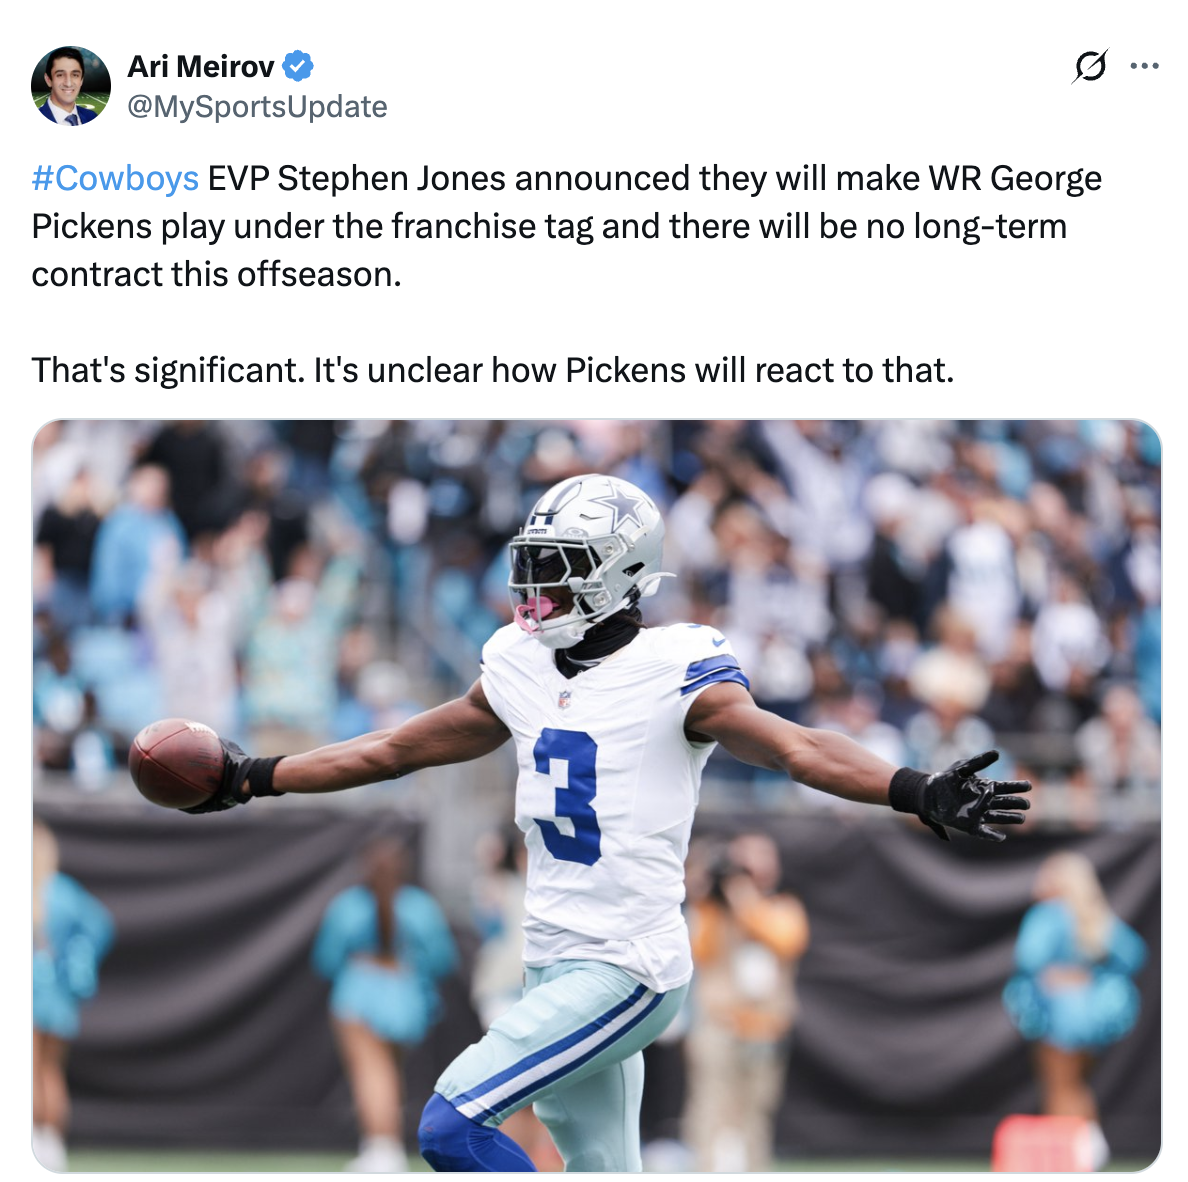1188x1182 pixels.
Task: Click the Grok explain-post icon
Action: tap(1090, 66)
